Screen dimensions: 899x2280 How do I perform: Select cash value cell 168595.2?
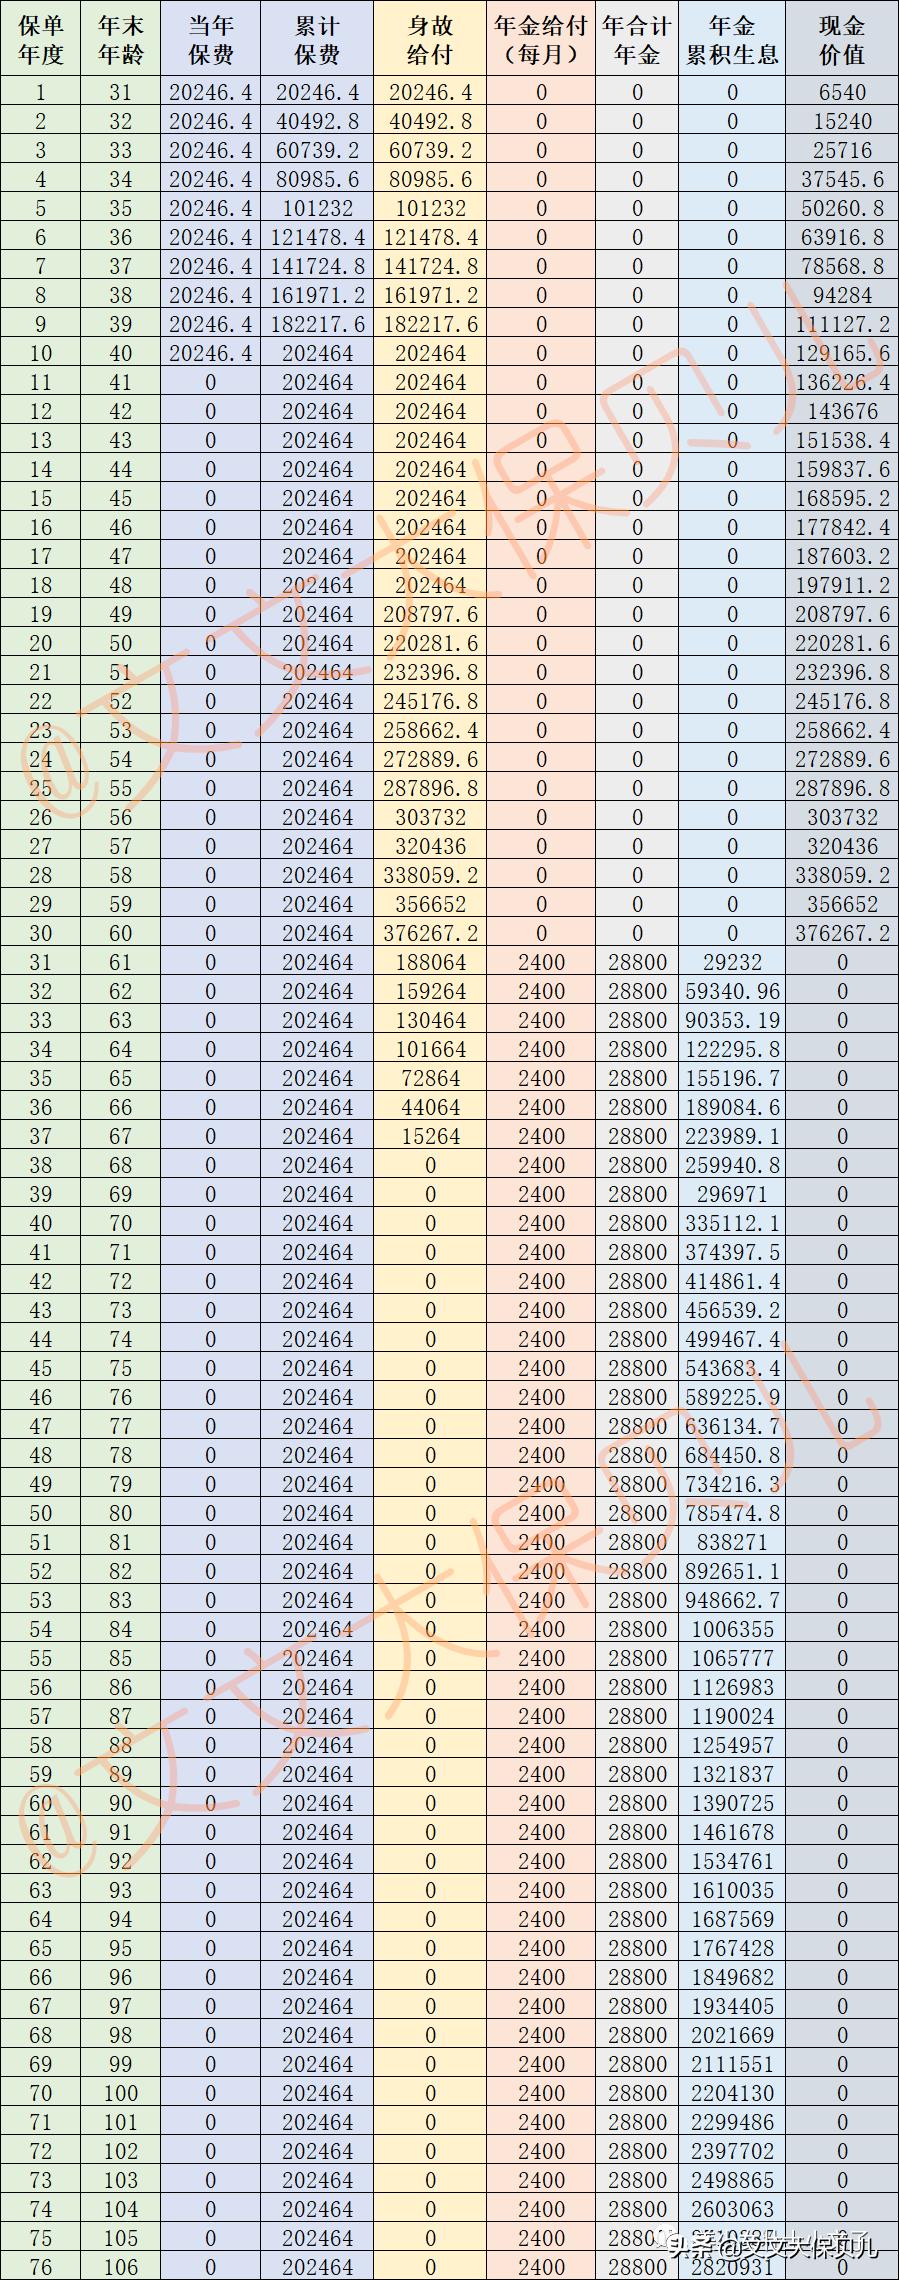[x=842, y=498]
